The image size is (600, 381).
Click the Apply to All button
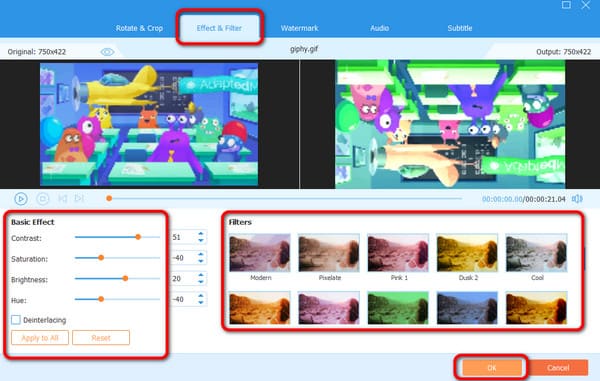[40, 338]
